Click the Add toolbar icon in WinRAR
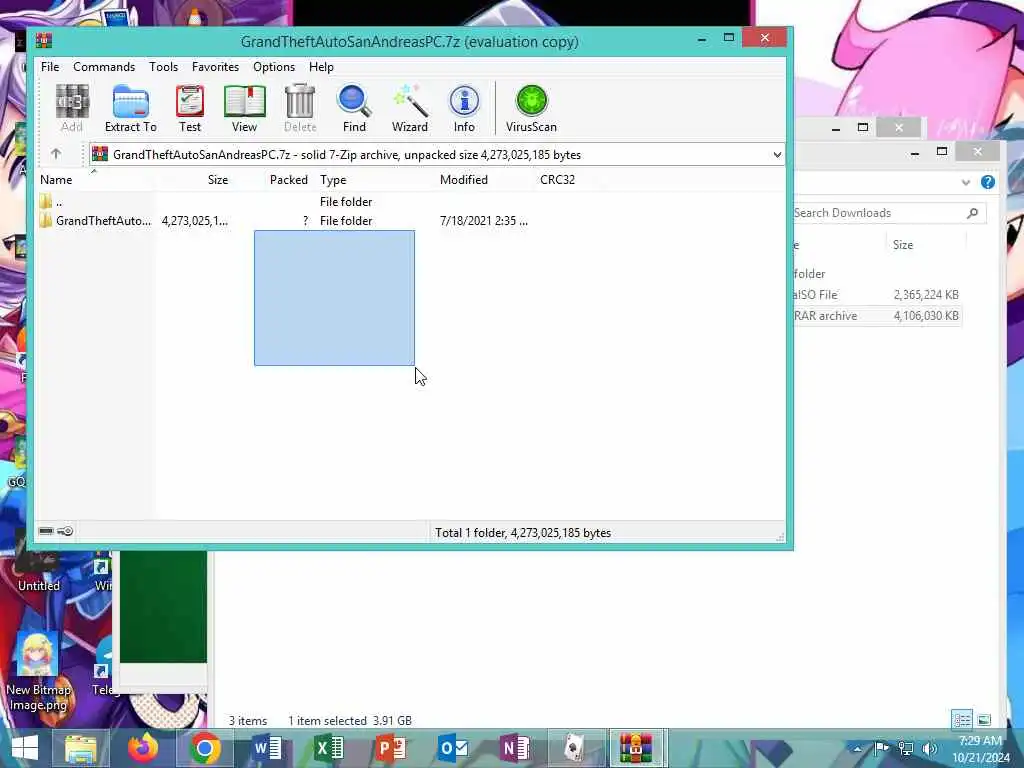Screen dimensions: 1024x768 72,108
